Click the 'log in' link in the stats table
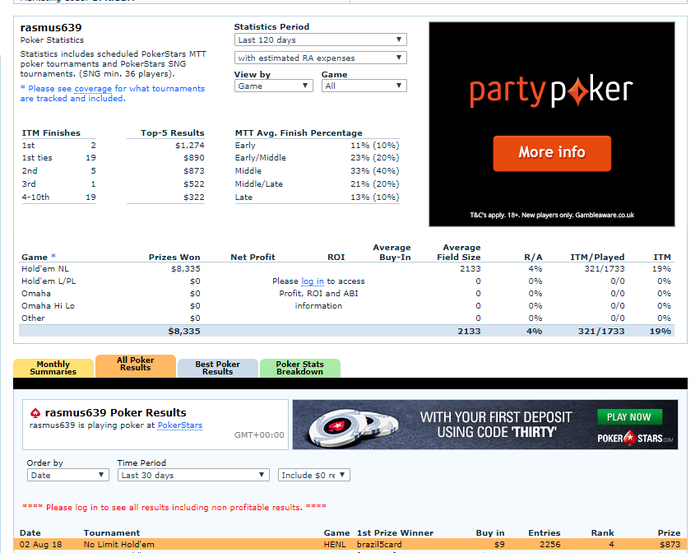The image size is (700, 553). [312, 281]
